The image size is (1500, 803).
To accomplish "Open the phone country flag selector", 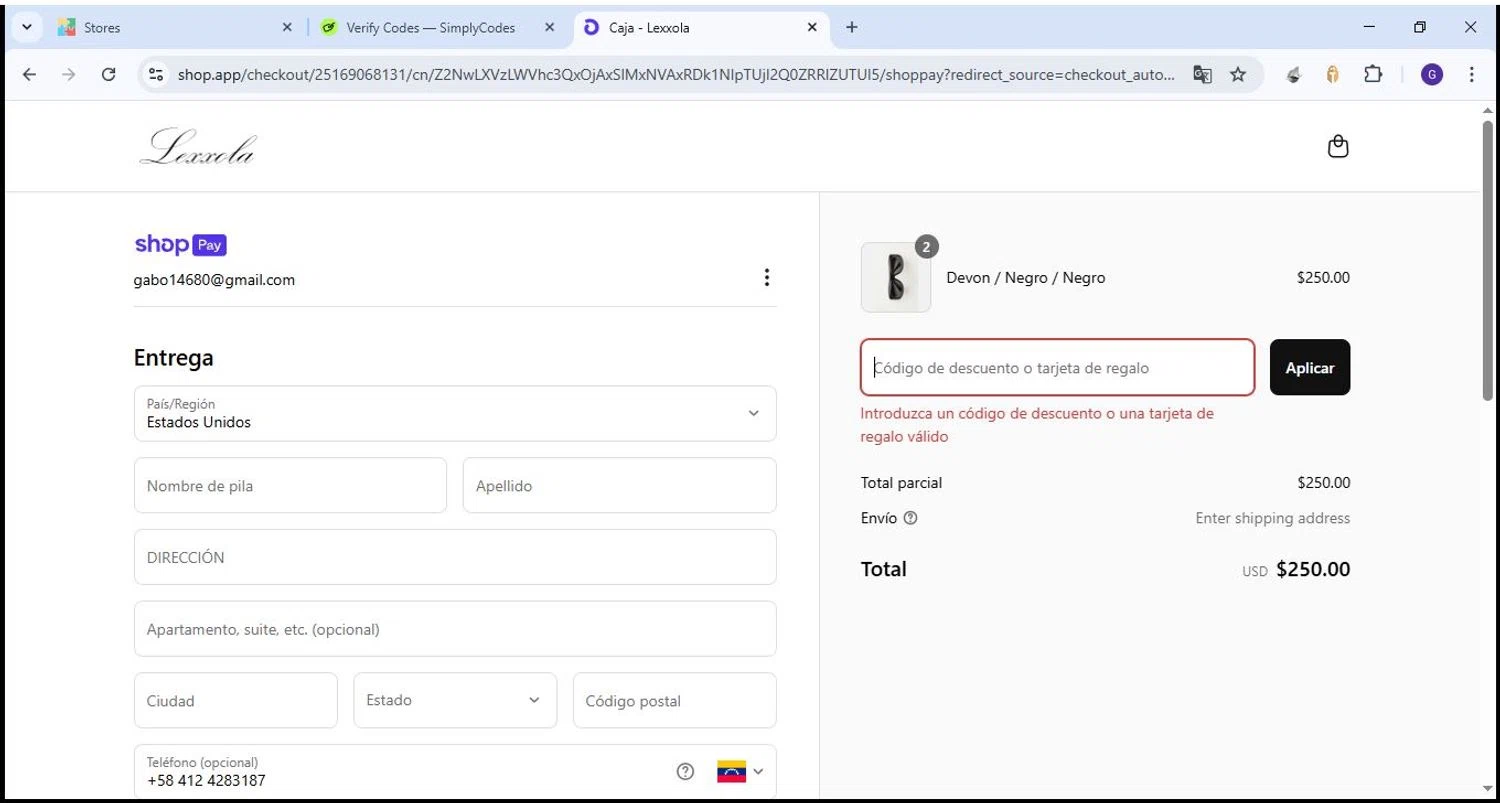I will point(740,771).
